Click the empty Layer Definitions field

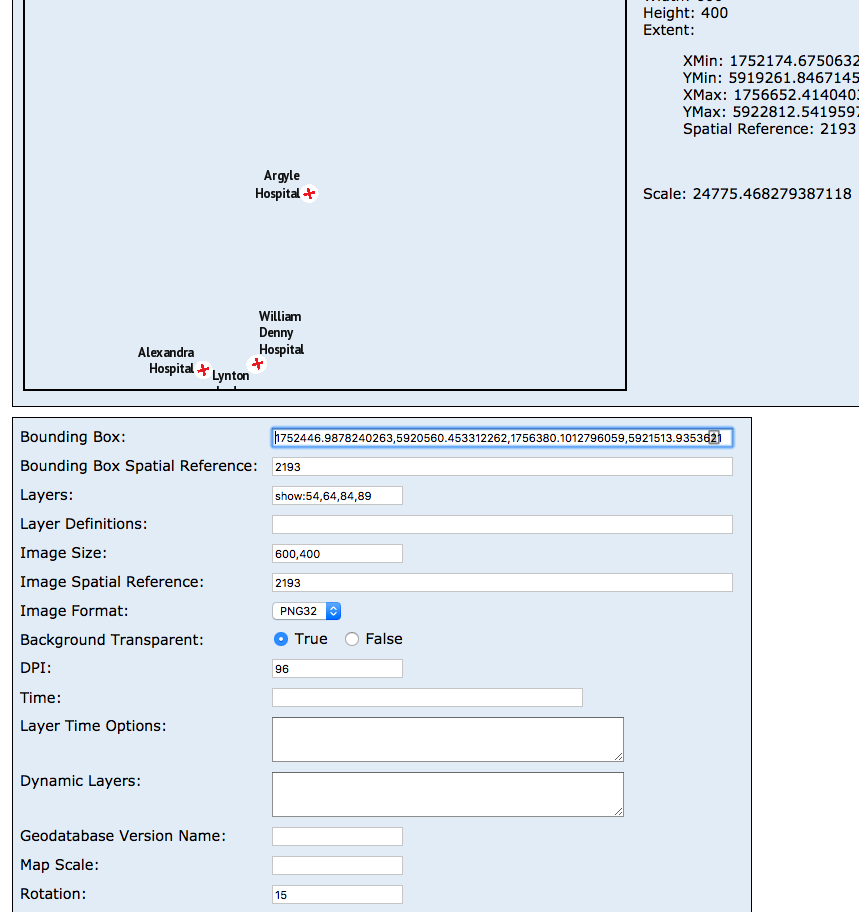[x=502, y=525]
